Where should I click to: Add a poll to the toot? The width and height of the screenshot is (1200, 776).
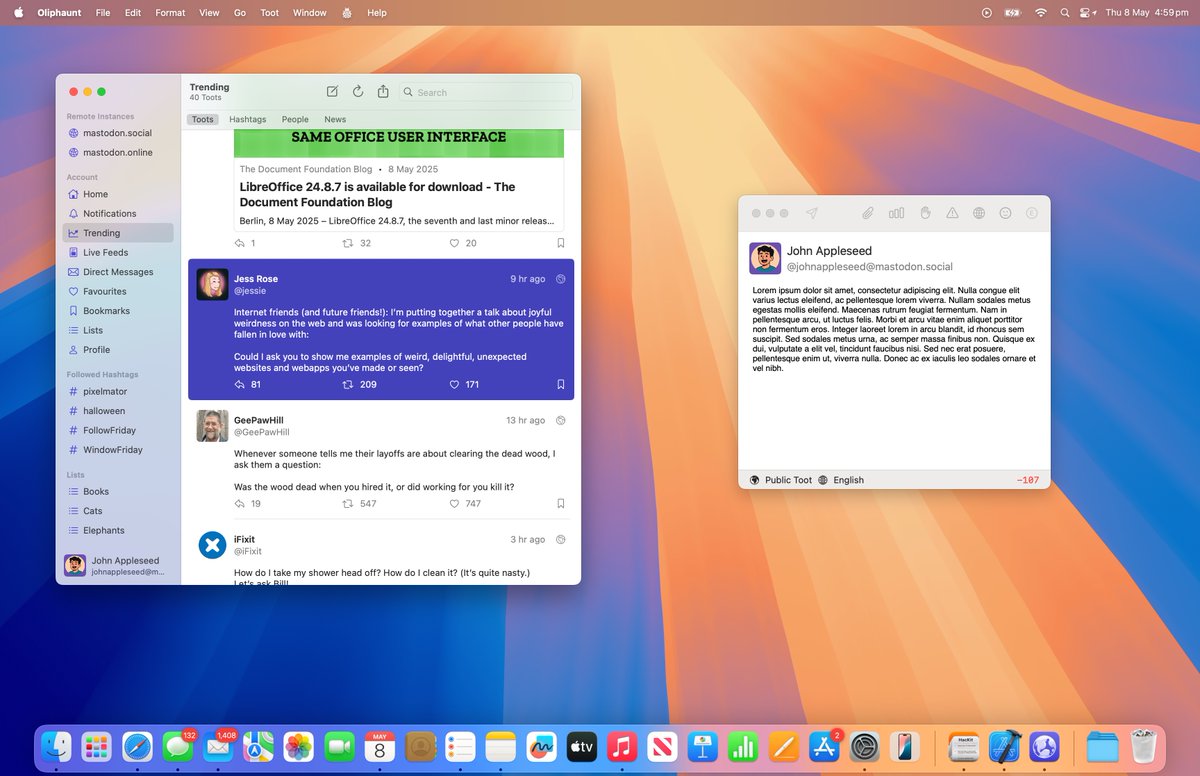click(896, 212)
